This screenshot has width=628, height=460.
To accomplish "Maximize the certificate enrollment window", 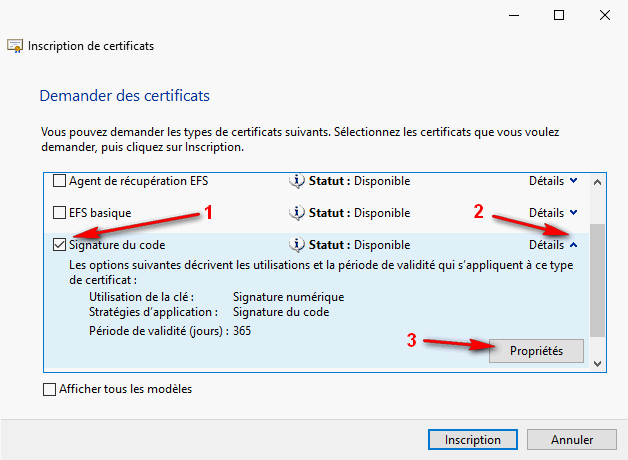I will pos(559,15).
